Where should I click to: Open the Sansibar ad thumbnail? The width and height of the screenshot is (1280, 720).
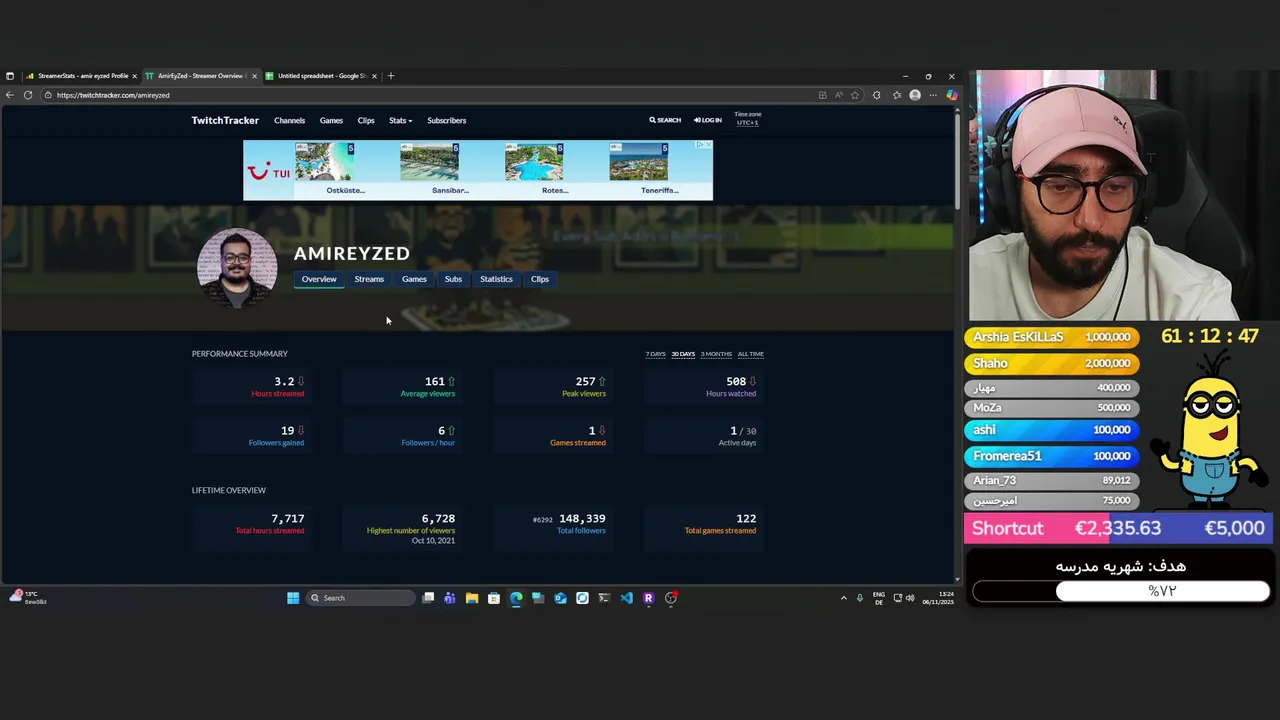click(429, 163)
